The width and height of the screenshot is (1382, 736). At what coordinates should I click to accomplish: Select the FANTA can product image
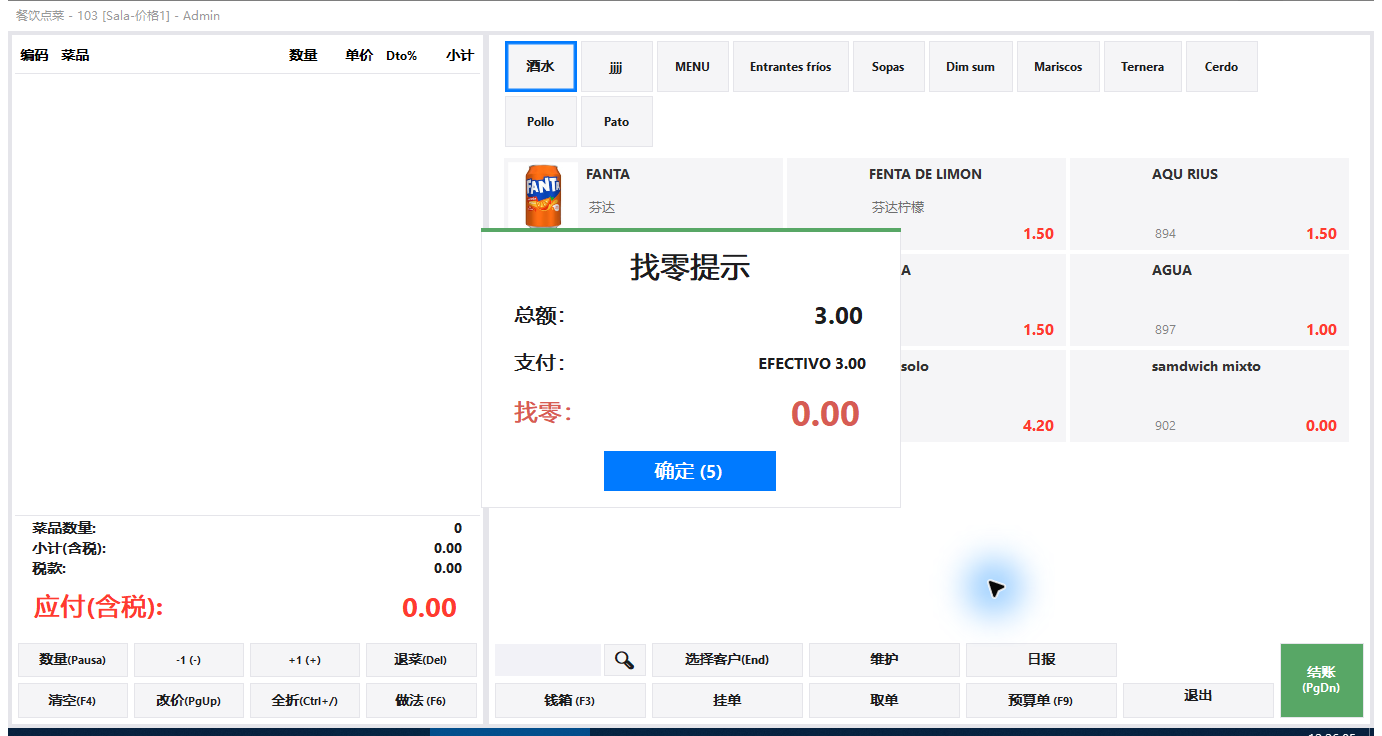tap(543, 196)
